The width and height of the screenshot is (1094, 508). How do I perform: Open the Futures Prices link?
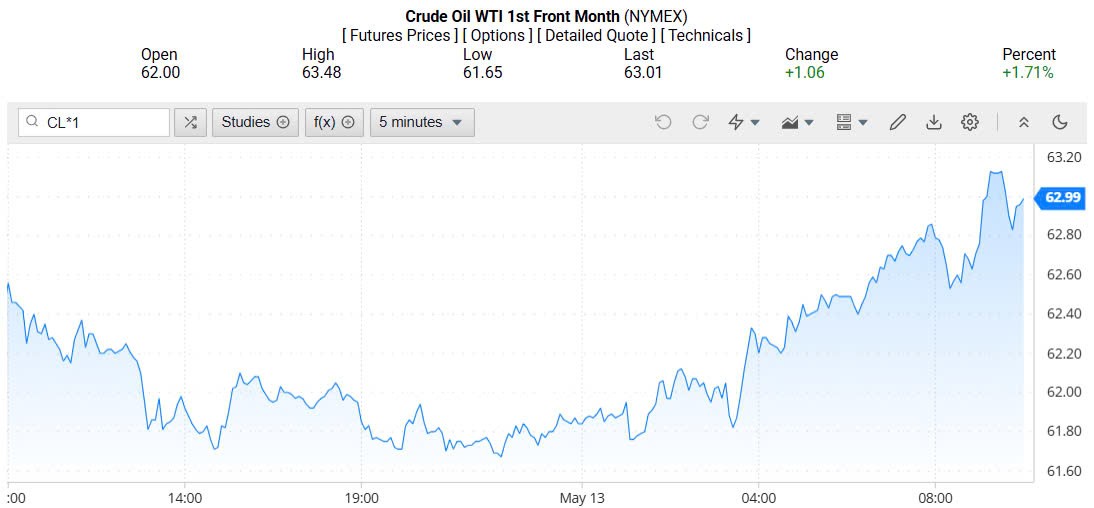point(399,35)
